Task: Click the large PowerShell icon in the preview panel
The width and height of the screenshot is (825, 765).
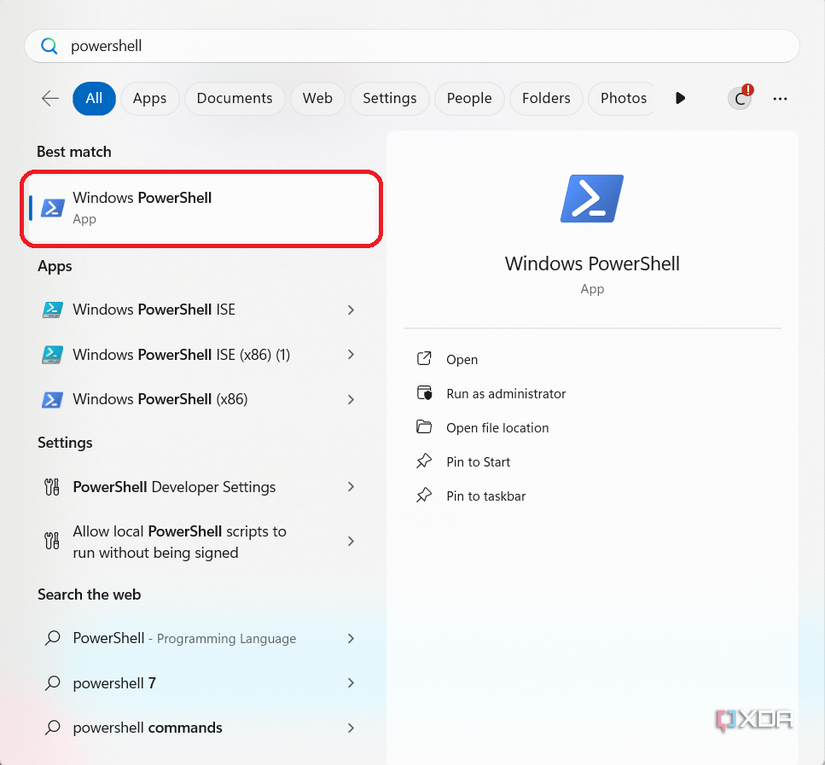Action: coord(591,198)
